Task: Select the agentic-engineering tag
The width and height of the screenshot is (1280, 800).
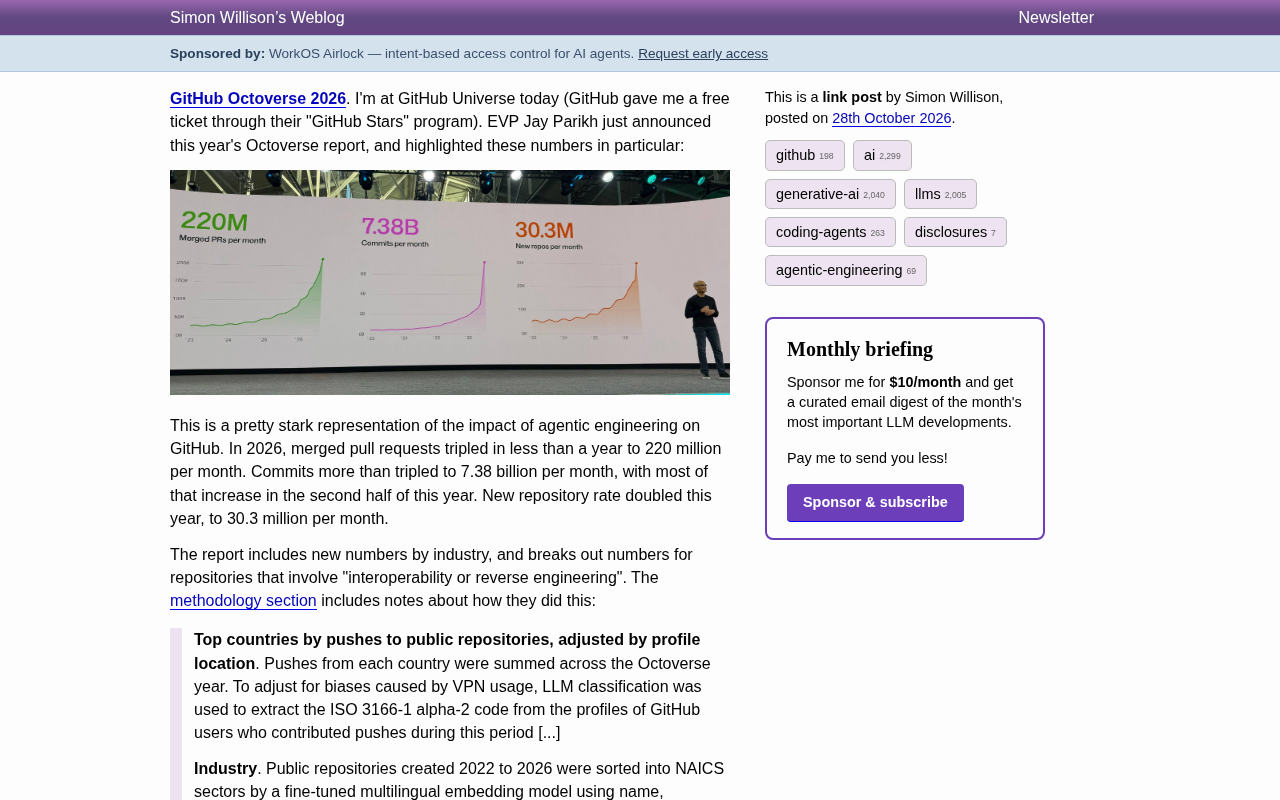Action: click(x=846, y=270)
